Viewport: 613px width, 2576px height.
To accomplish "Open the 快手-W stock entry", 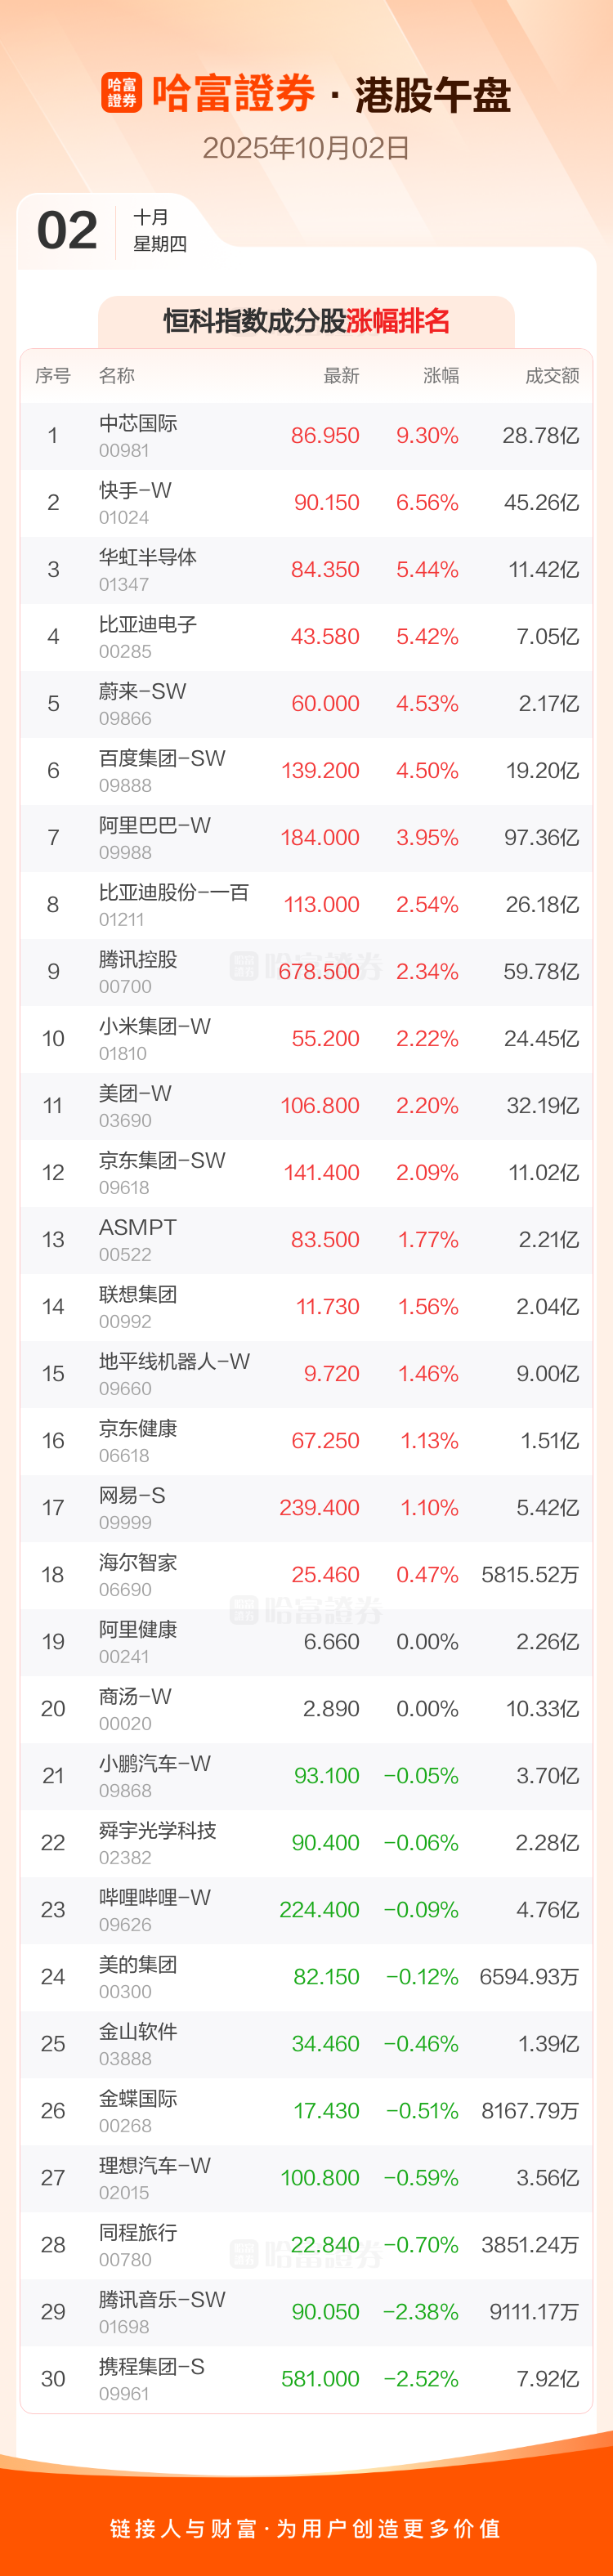I will pos(306,503).
